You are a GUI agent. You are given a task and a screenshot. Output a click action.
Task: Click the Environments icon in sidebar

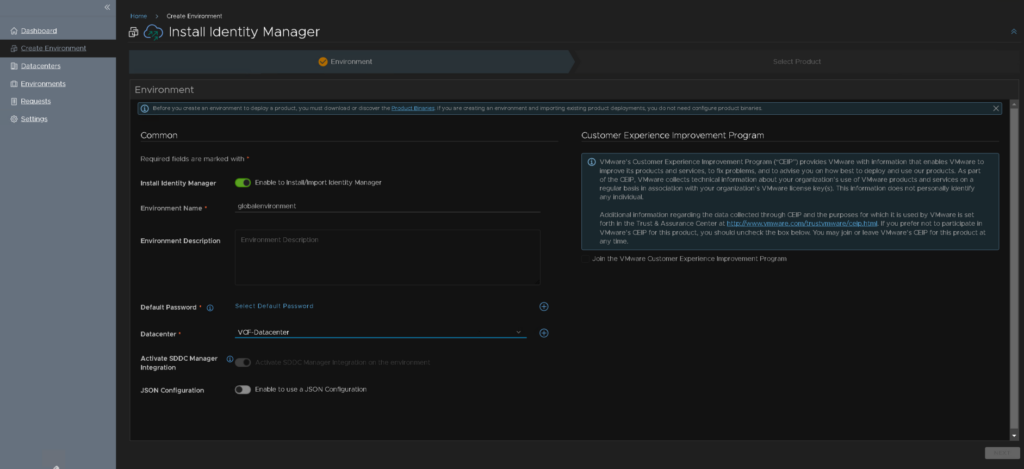click(x=14, y=84)
